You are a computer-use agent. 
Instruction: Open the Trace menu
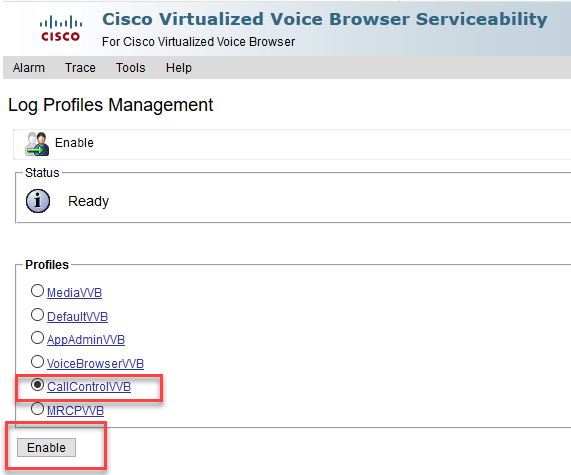point(80,68)
